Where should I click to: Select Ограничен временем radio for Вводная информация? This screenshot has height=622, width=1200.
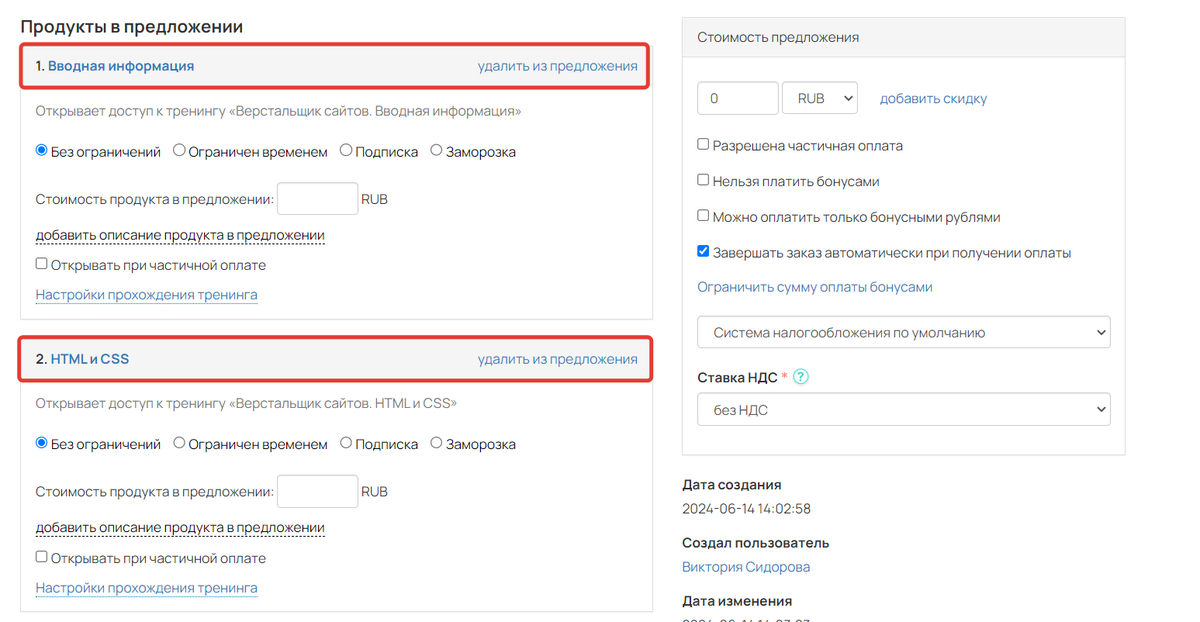coord(179,151)
